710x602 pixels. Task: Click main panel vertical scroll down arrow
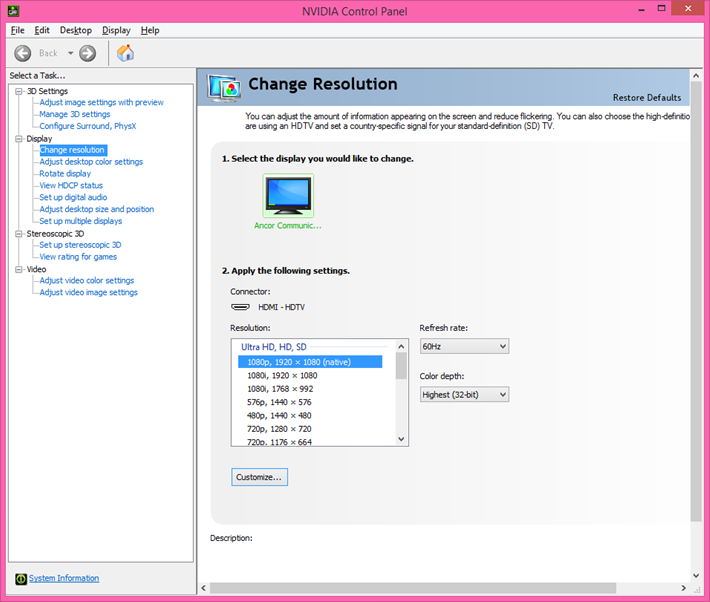click(696, 576)
